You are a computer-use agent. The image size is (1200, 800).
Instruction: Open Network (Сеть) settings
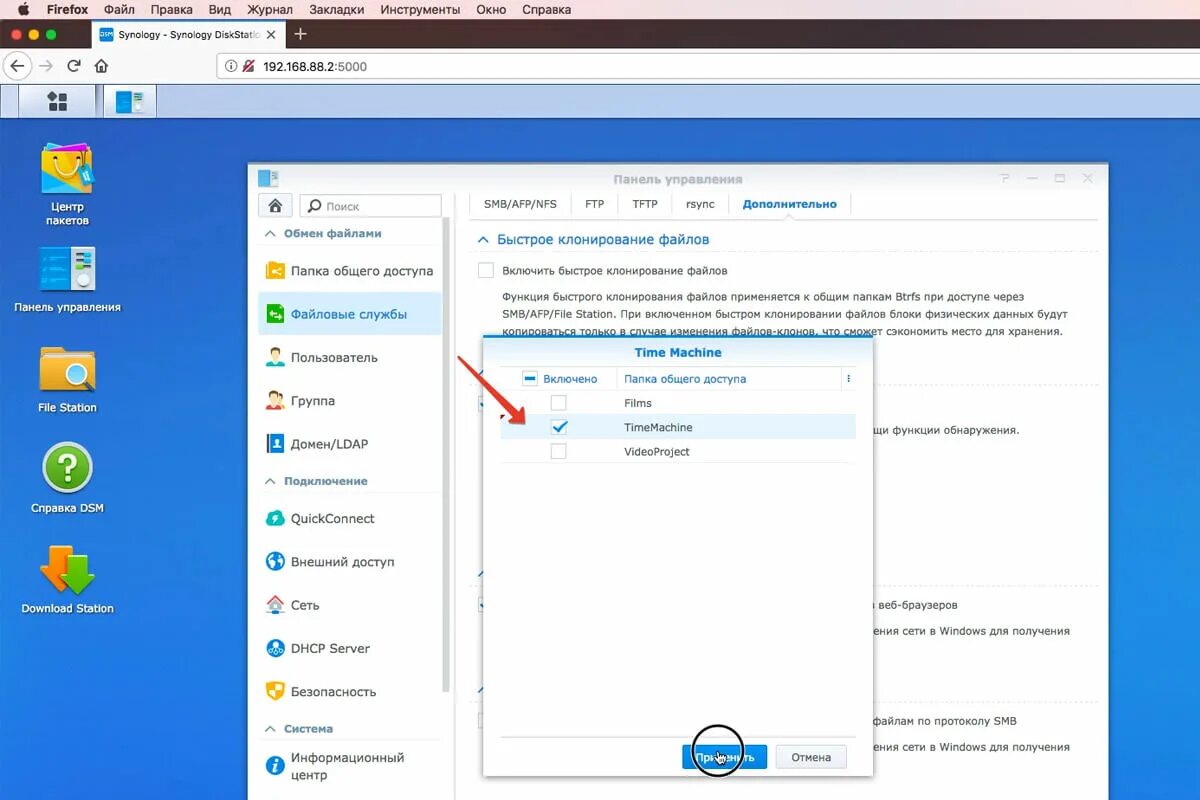point(349,605)
